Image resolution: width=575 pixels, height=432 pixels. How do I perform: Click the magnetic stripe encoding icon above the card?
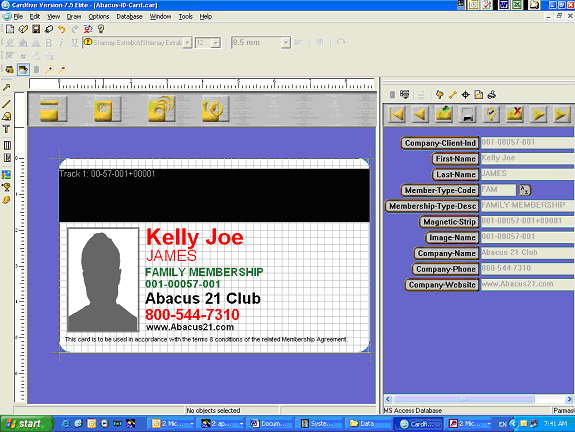pos(54,109)
